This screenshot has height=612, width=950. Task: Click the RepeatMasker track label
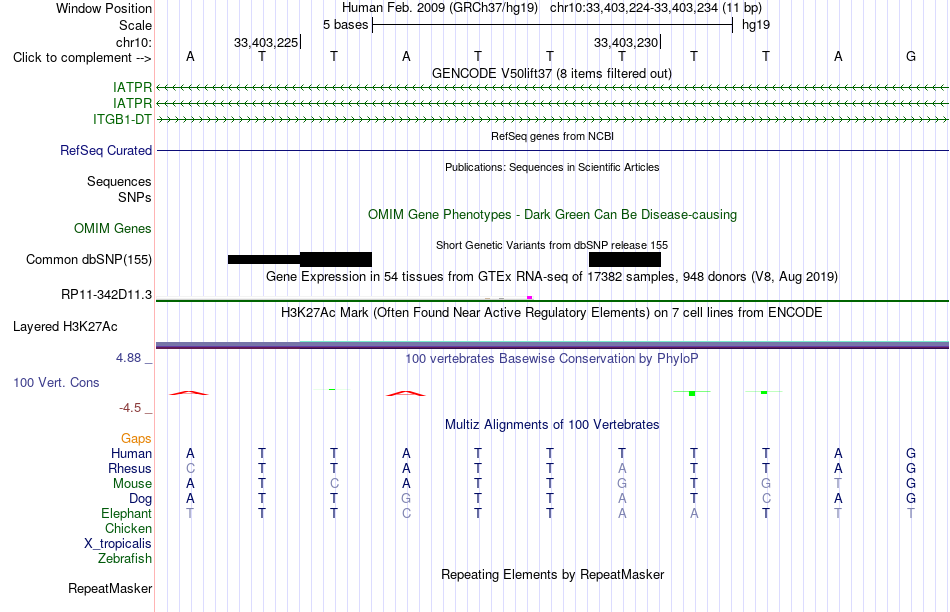pos(110,588)
